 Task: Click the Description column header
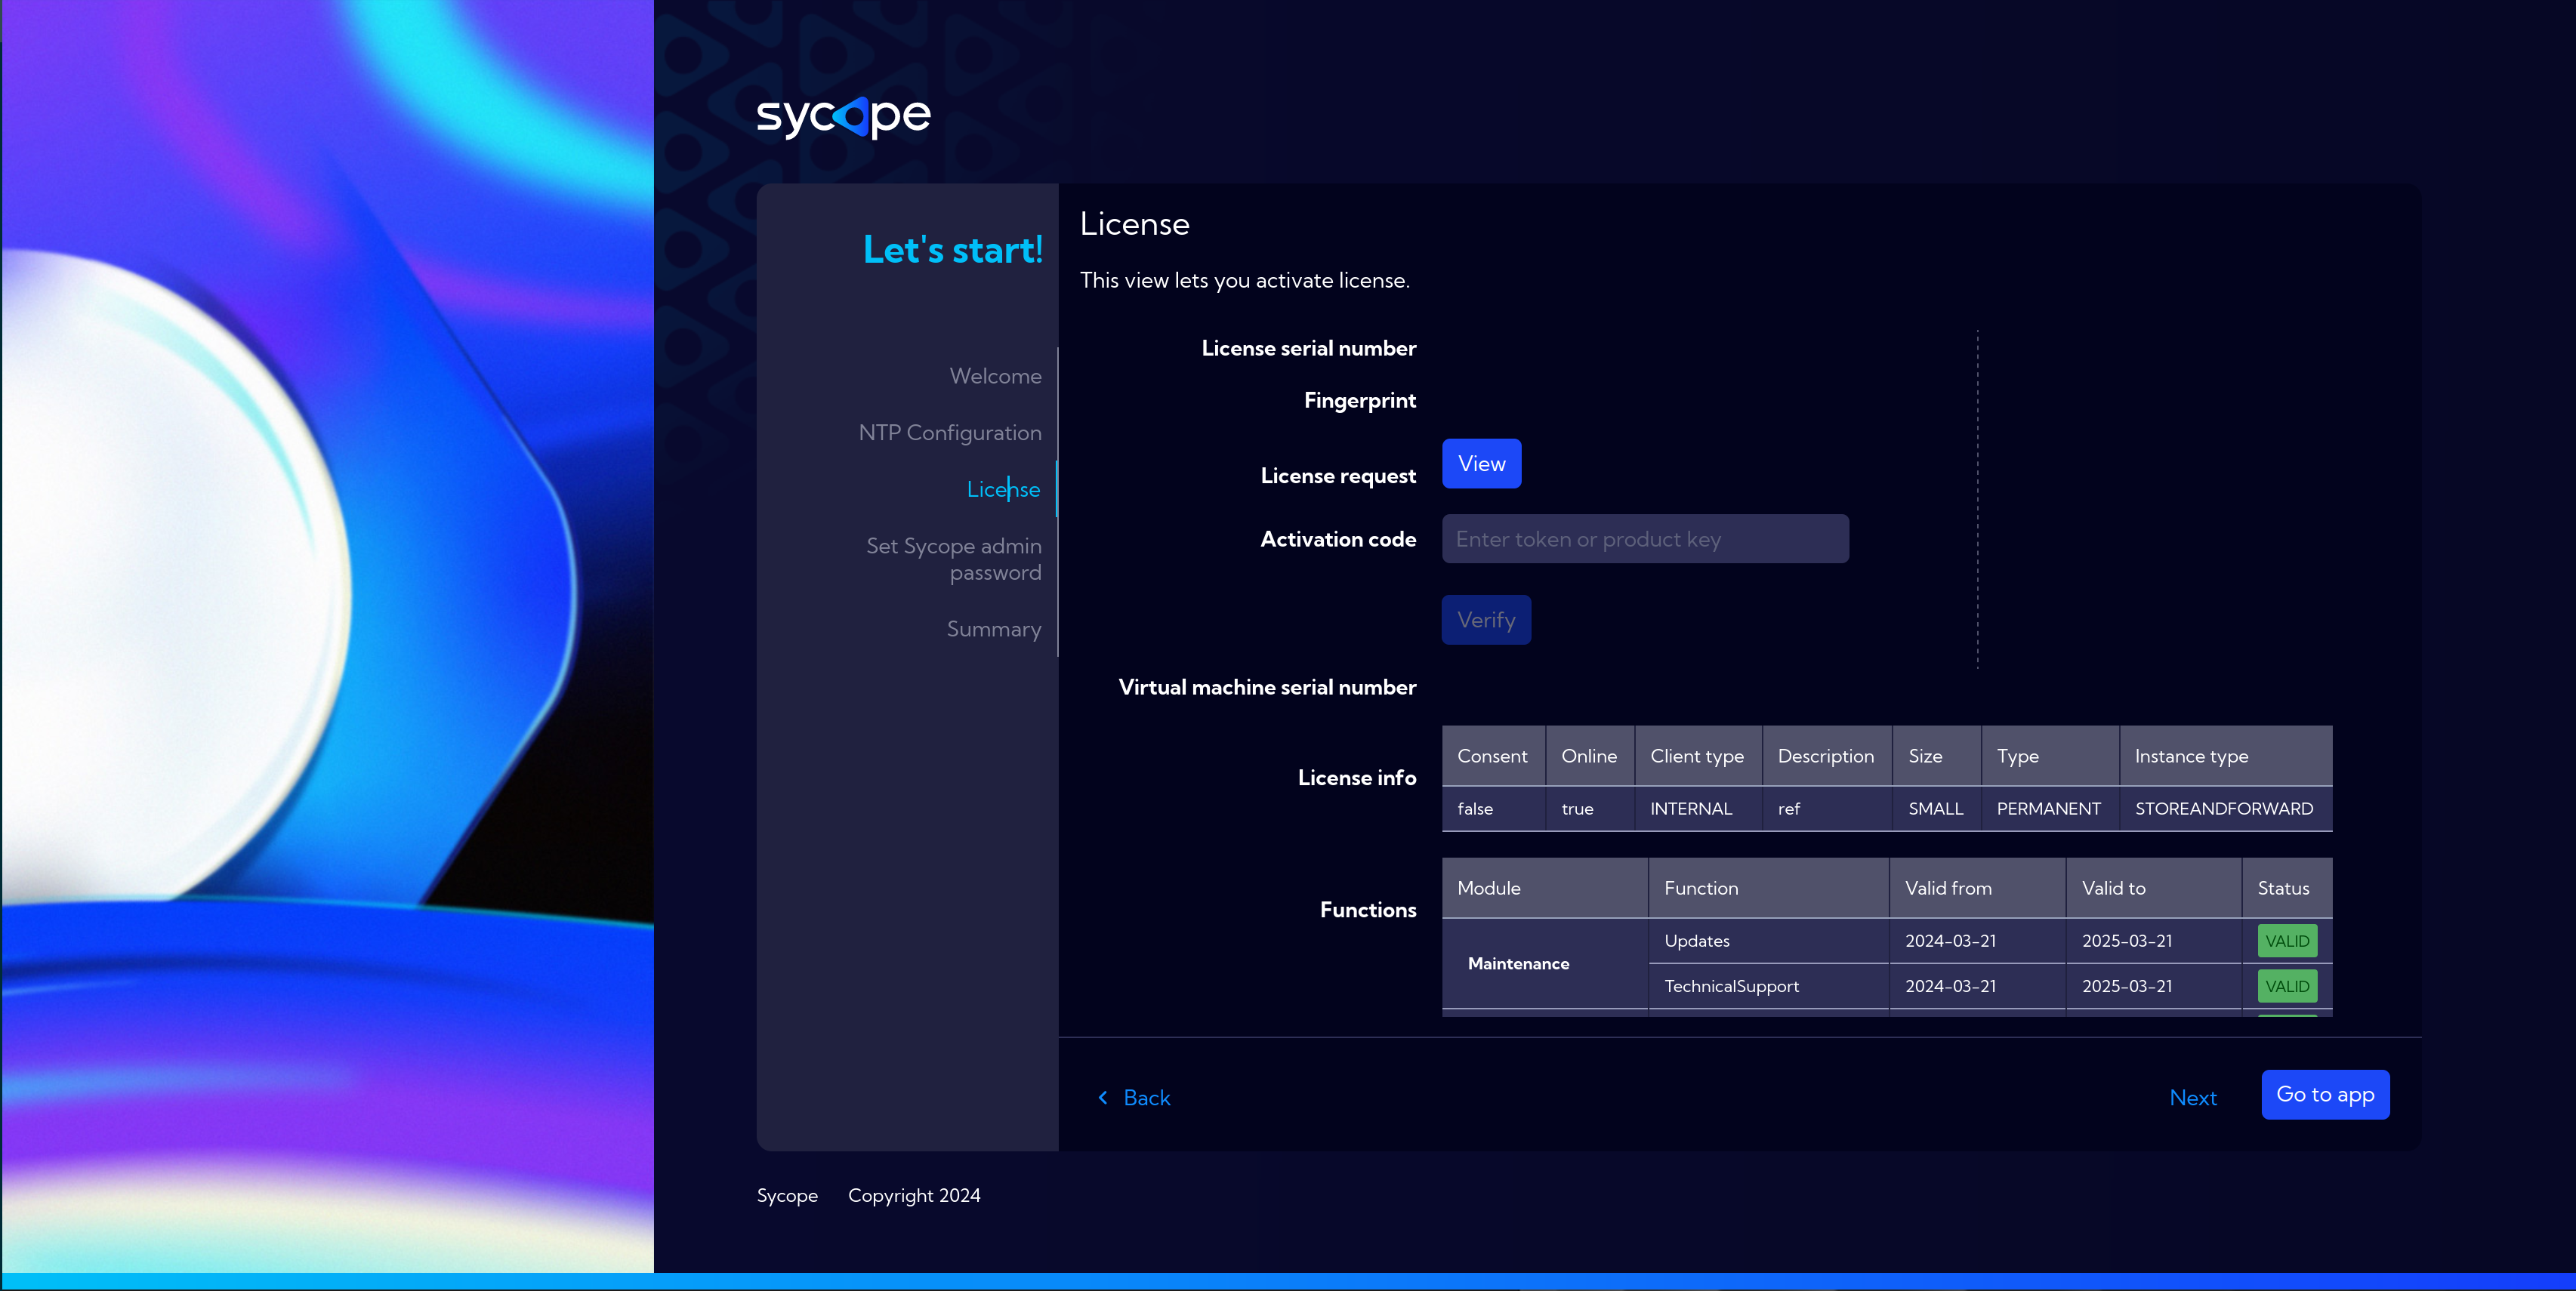[x=1826, y=756]
